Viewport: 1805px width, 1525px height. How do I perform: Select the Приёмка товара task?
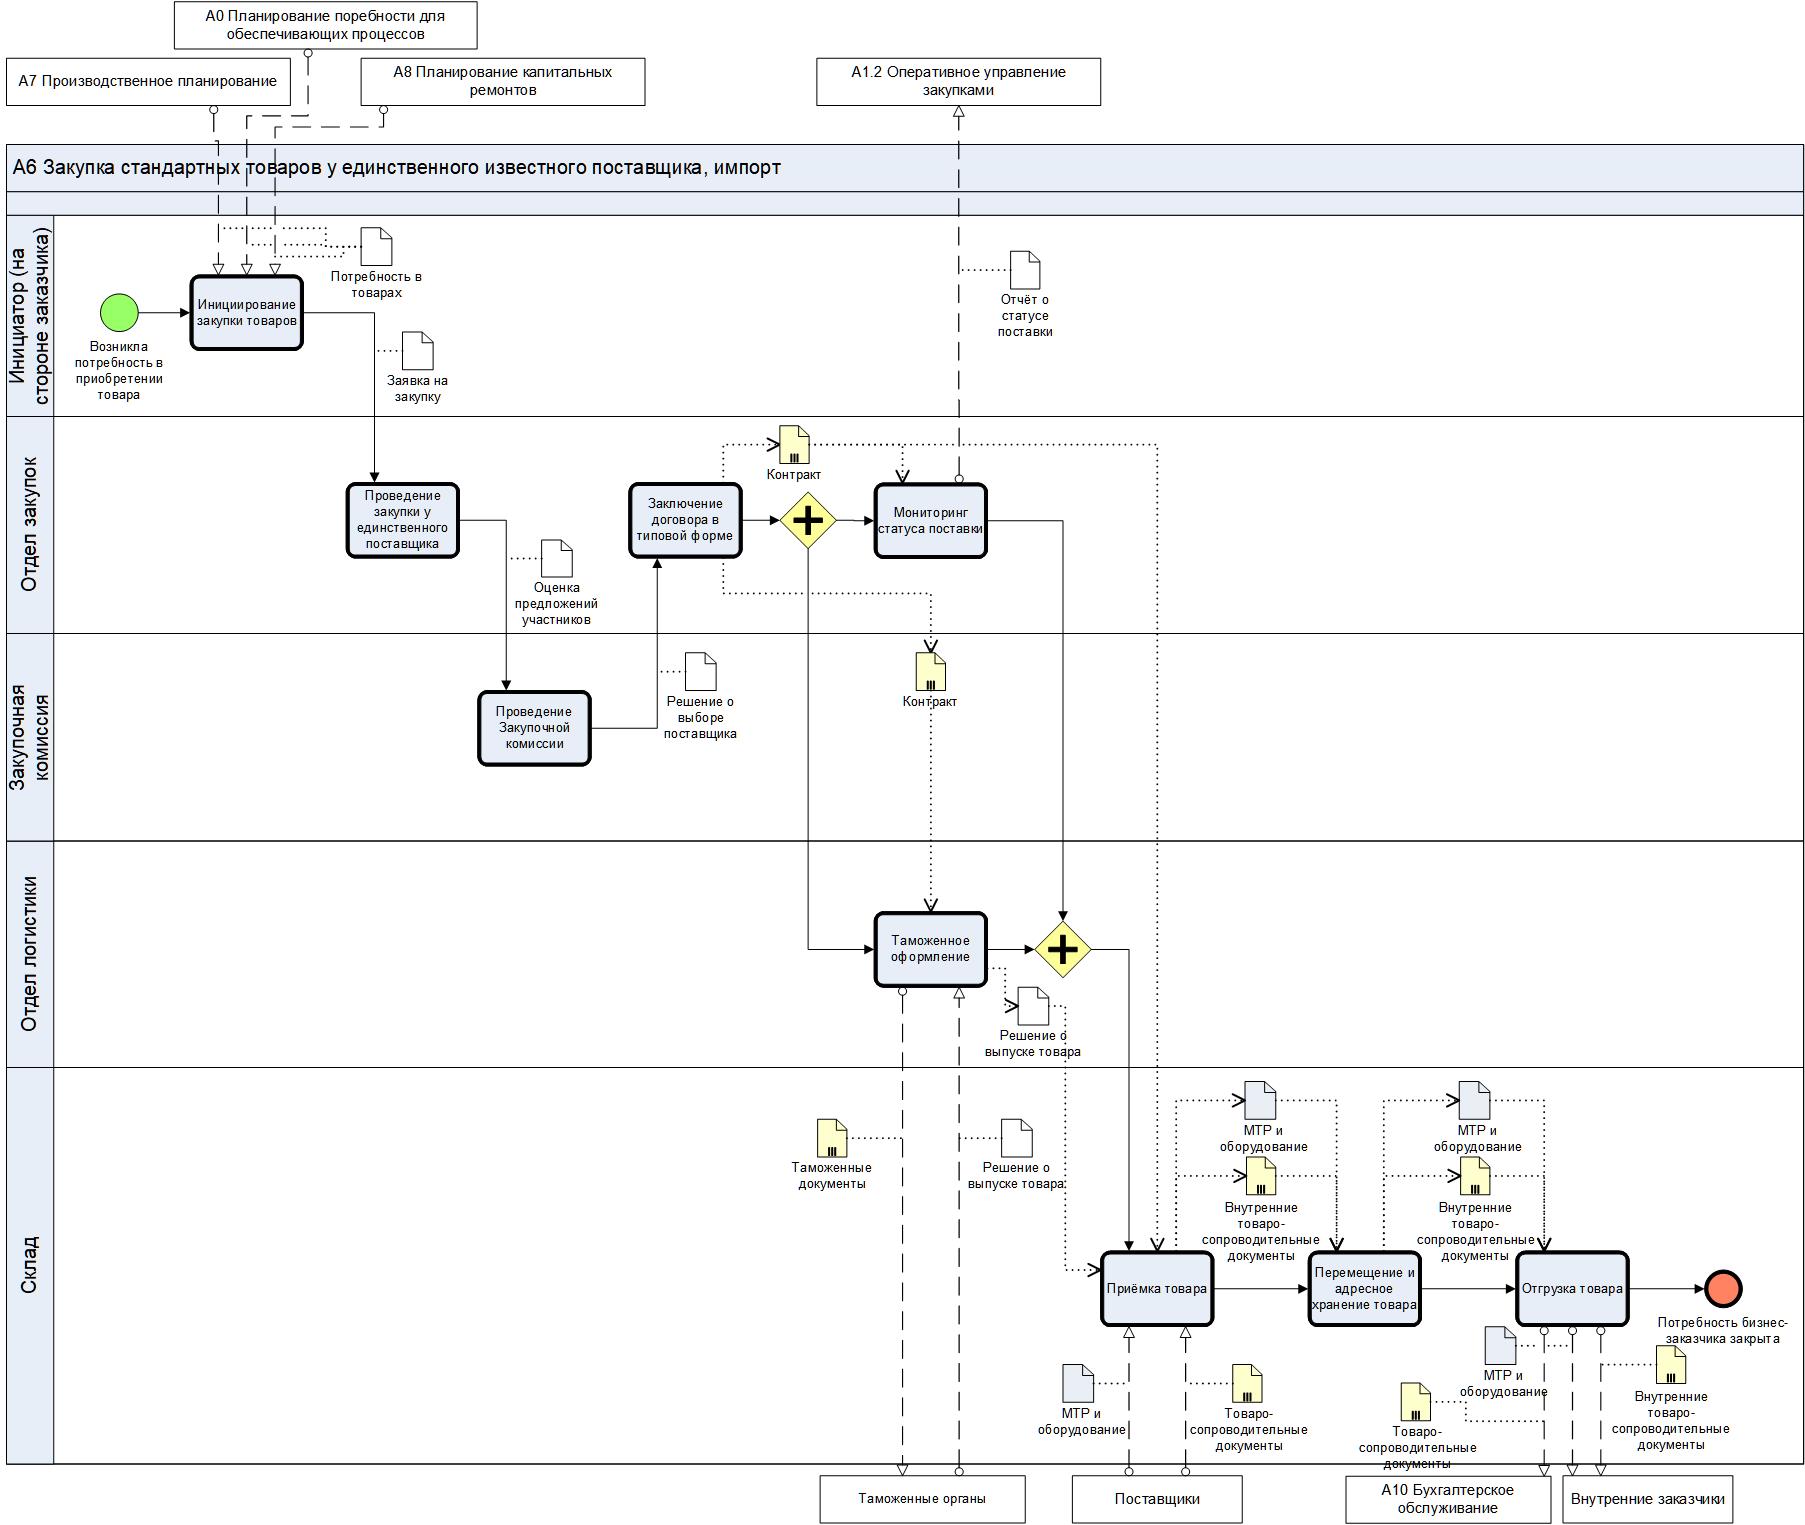click(1156, 1288)
